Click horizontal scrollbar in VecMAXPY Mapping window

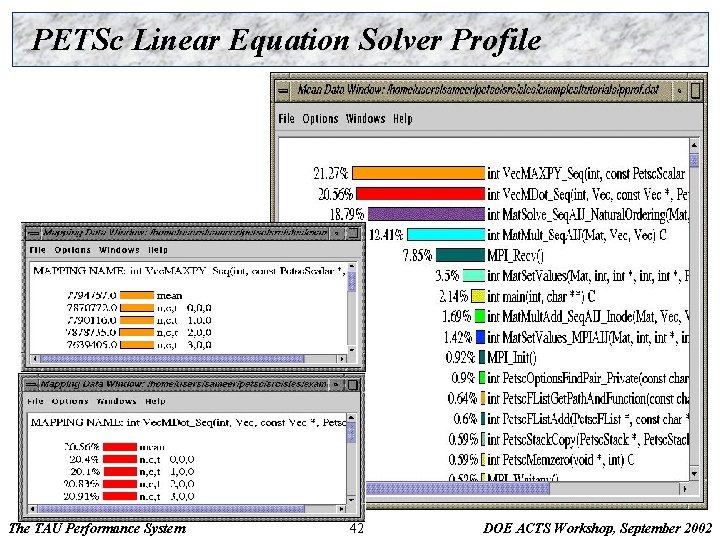tap(172, 358)
